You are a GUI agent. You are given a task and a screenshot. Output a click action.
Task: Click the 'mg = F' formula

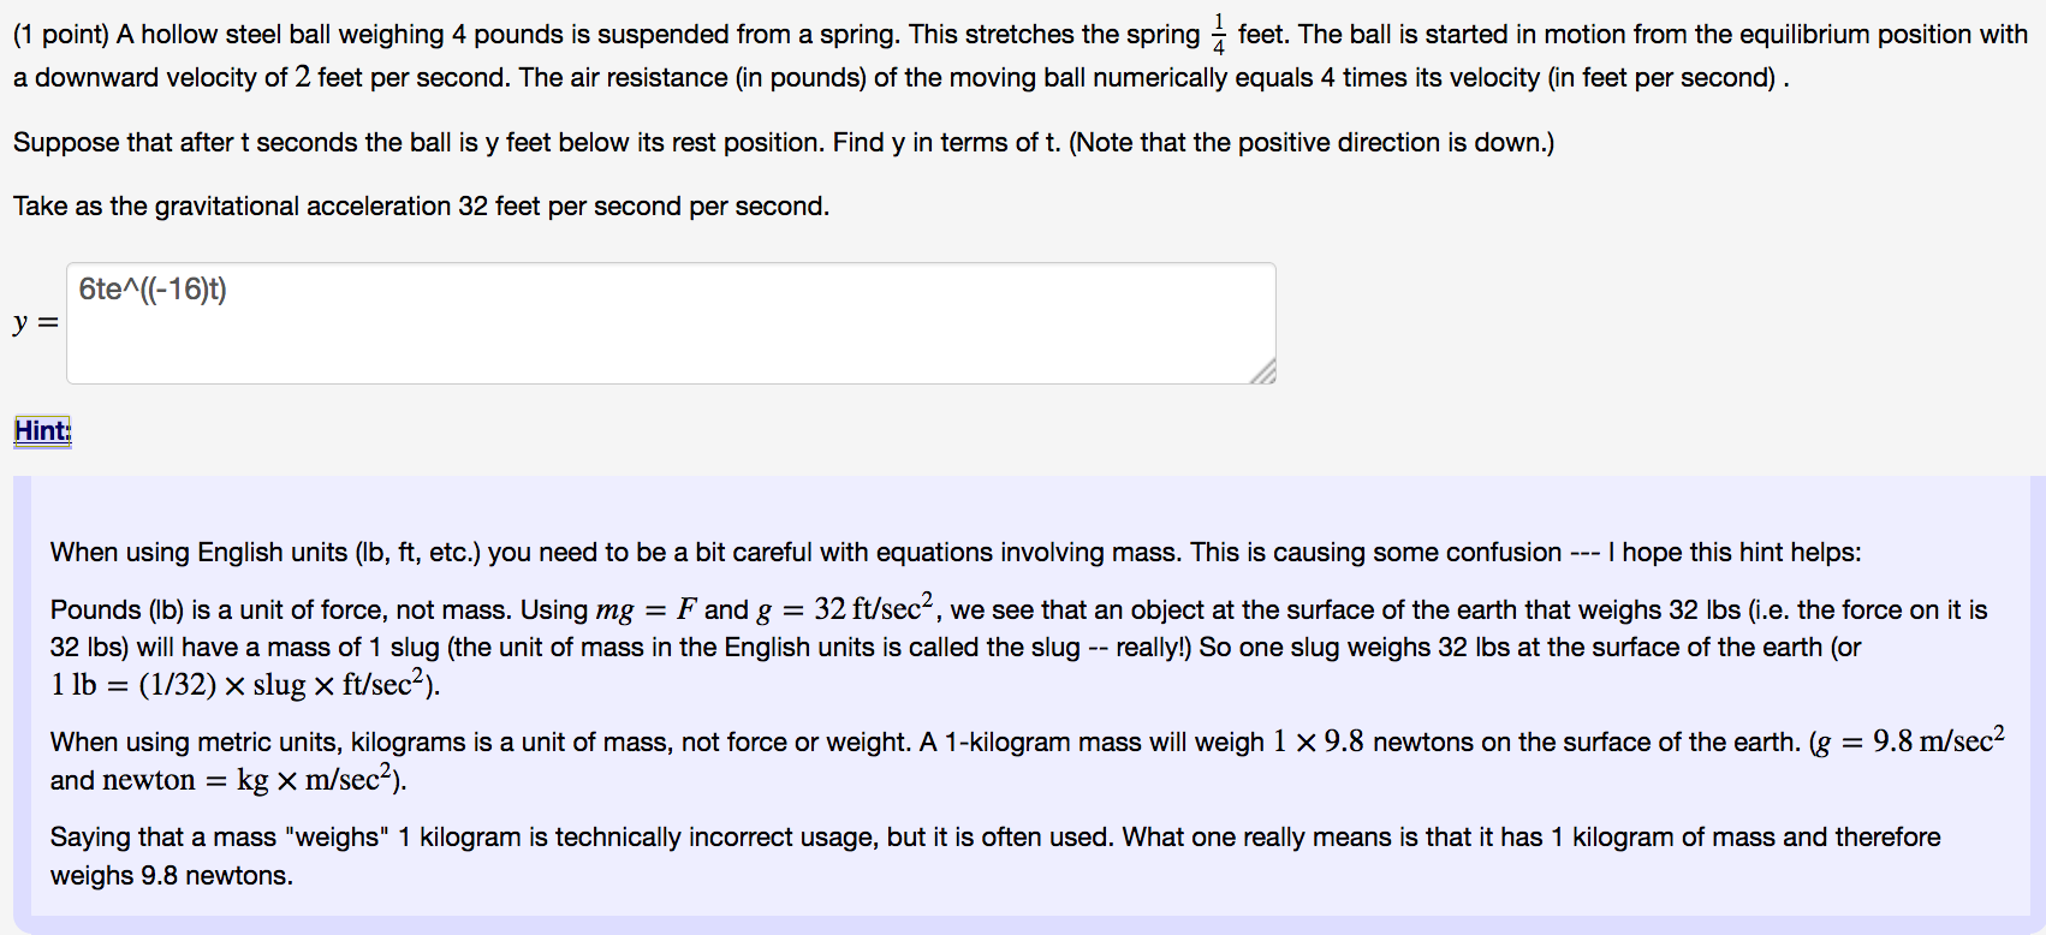(x=646, y=610)
